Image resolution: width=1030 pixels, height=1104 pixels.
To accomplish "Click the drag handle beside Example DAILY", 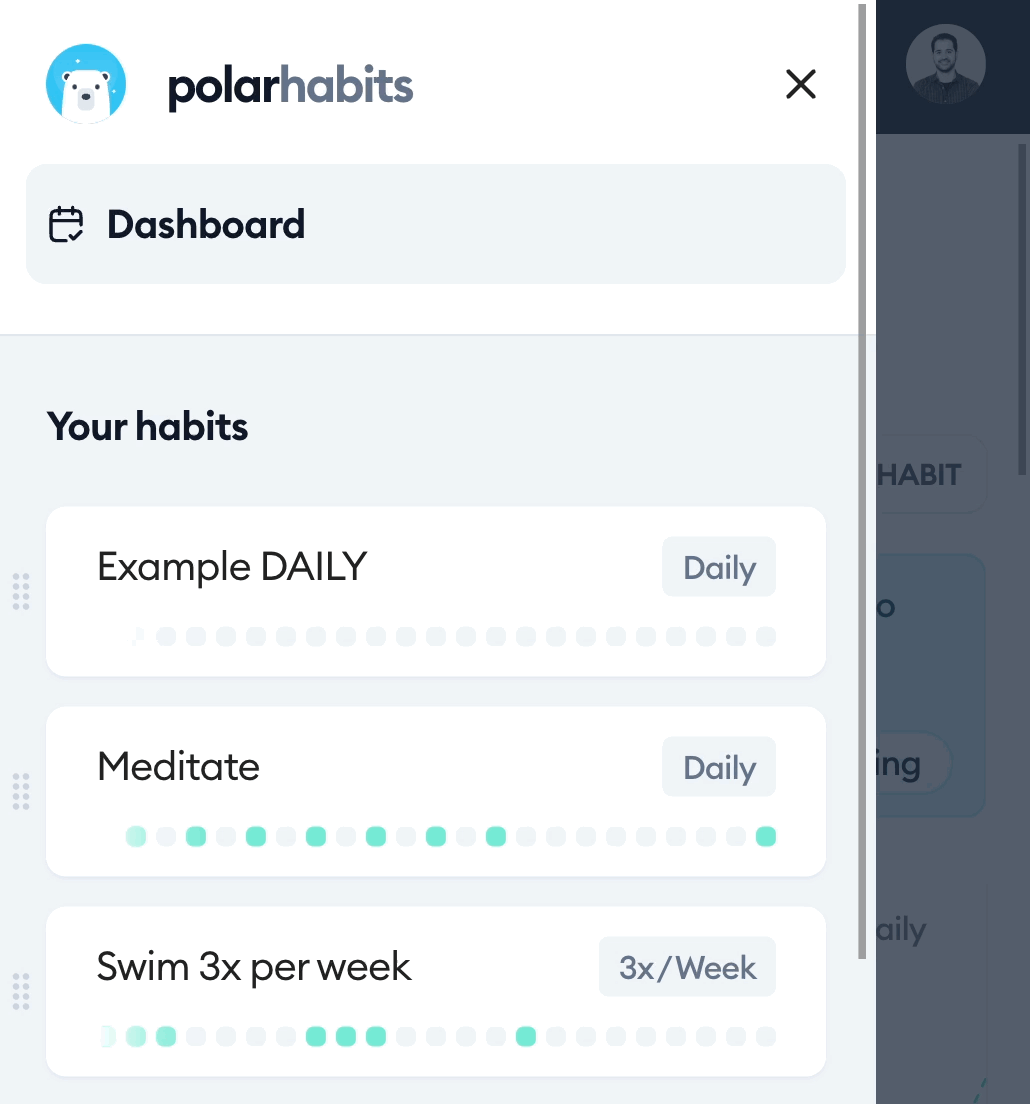I will (21, 591).
